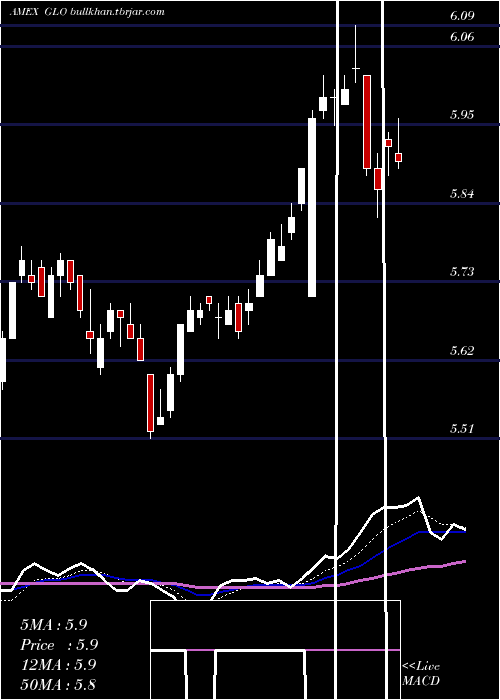Viewport: 500px width, 700px height.
Task: Click the 5.62 price level label
Action: coord(462,350)
